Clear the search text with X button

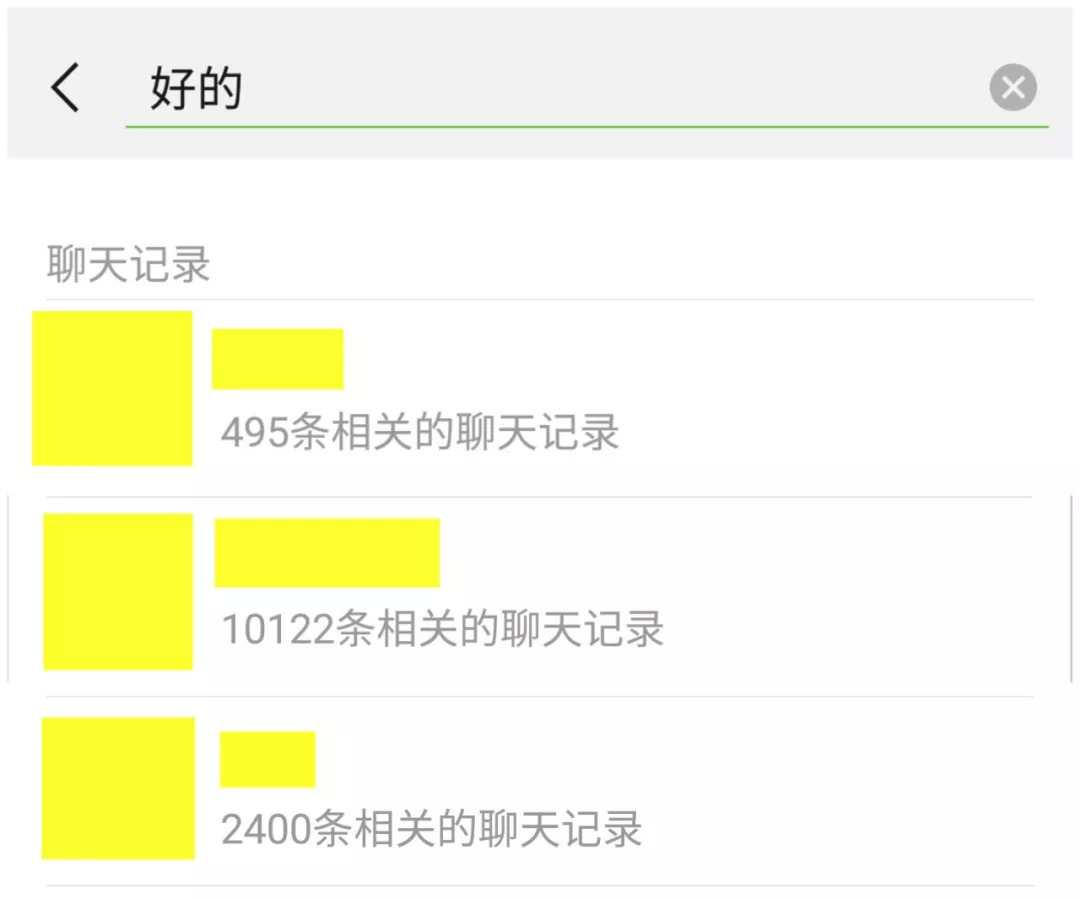point(1013,88)
